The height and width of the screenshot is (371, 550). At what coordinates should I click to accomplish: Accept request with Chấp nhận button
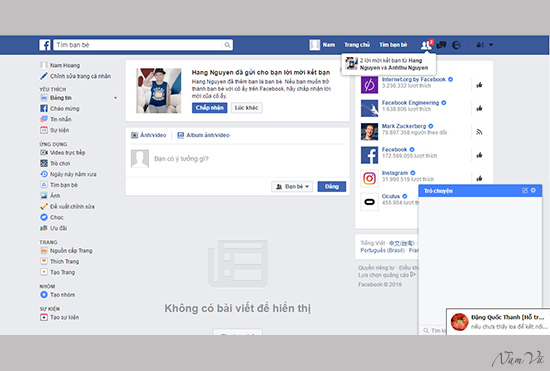(209, 108)
